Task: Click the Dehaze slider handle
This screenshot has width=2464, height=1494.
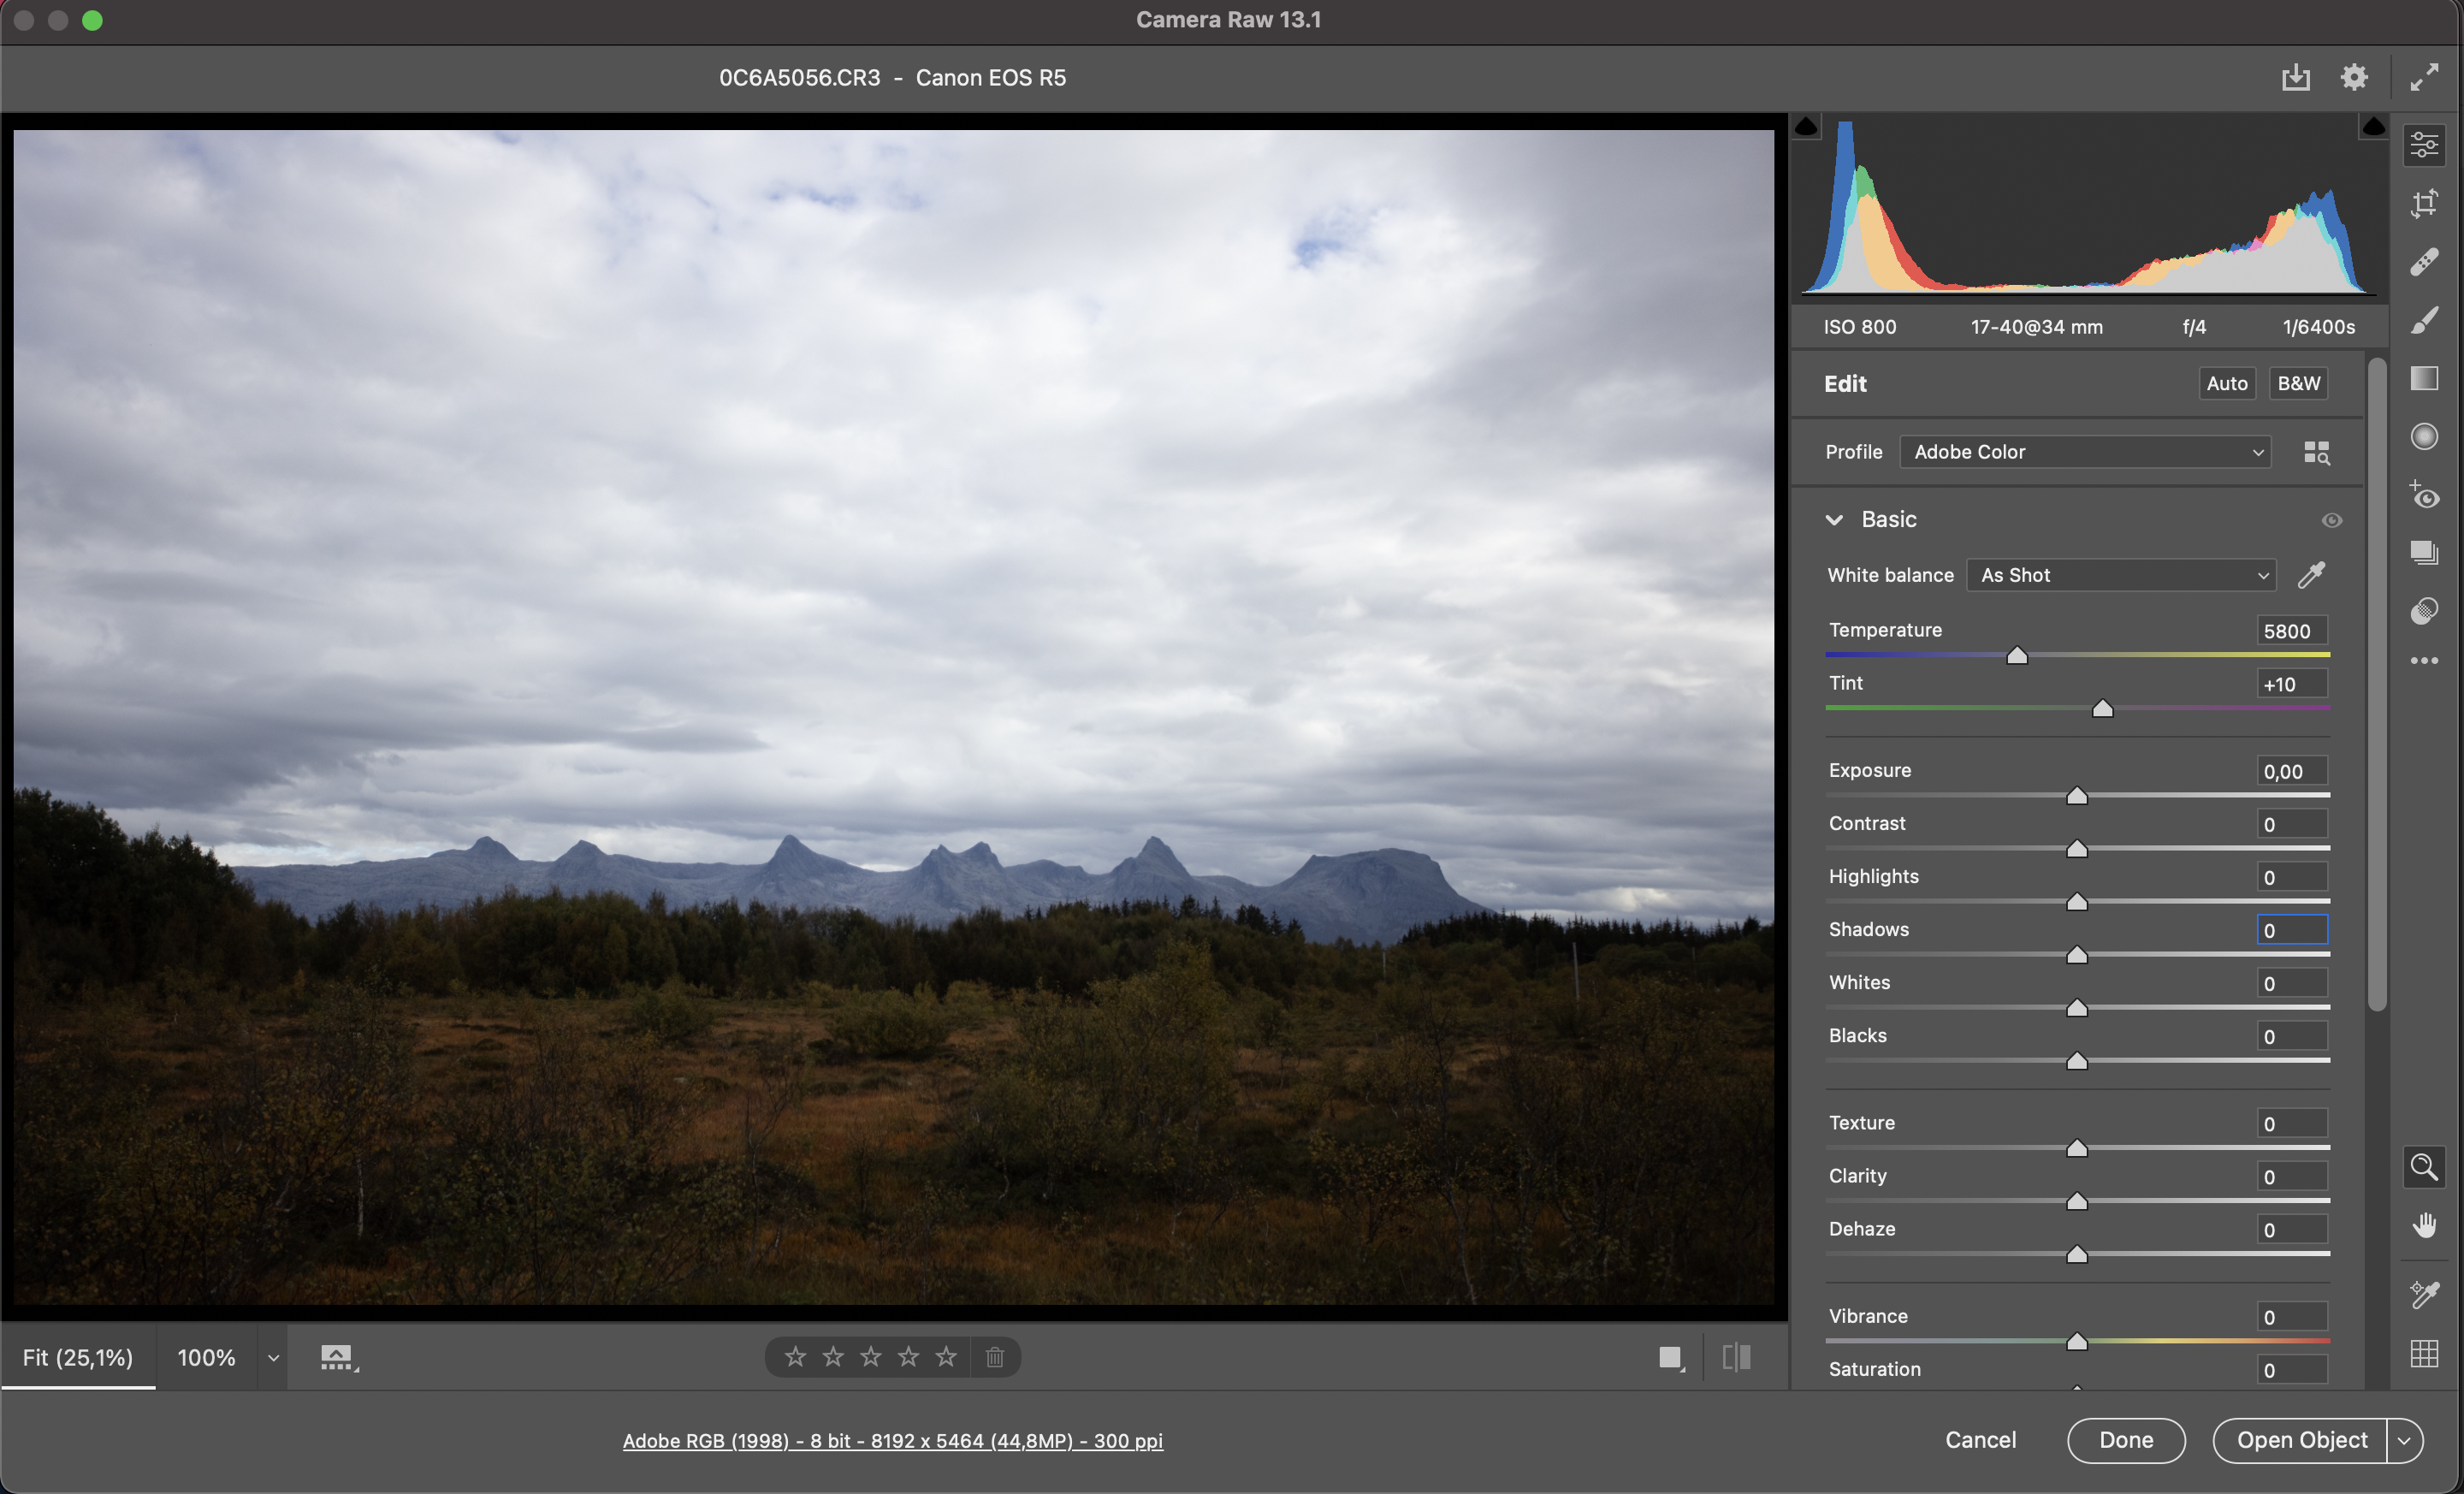Action: tap(2077, 1254)
